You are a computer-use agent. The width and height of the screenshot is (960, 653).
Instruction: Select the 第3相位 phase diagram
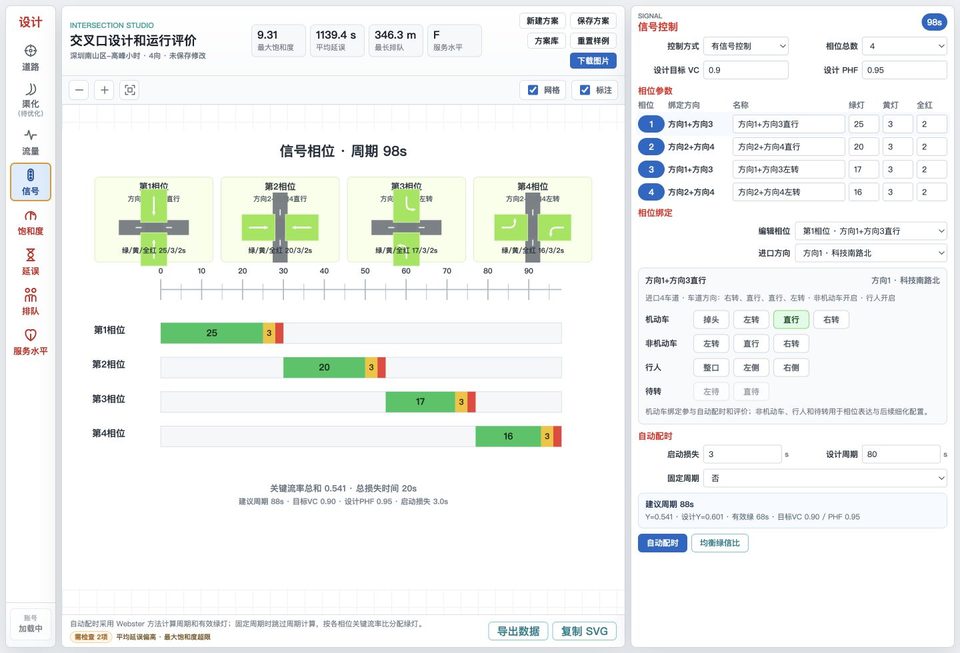[406, 220]
